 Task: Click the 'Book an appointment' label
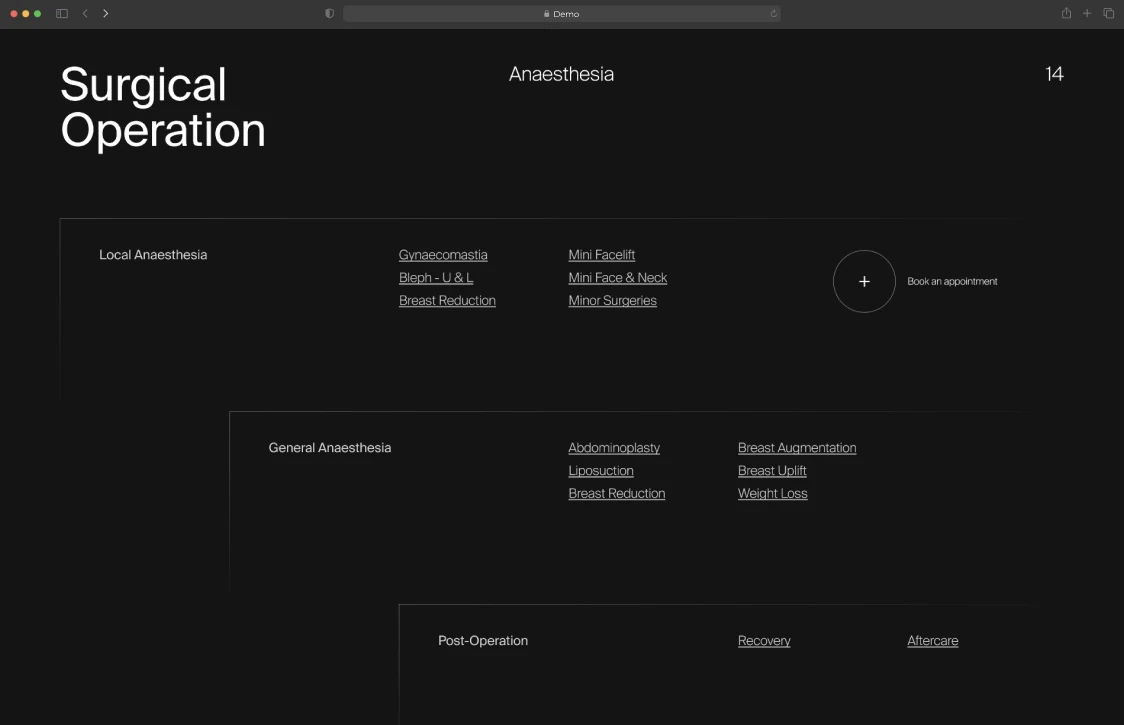pos(952,281)
